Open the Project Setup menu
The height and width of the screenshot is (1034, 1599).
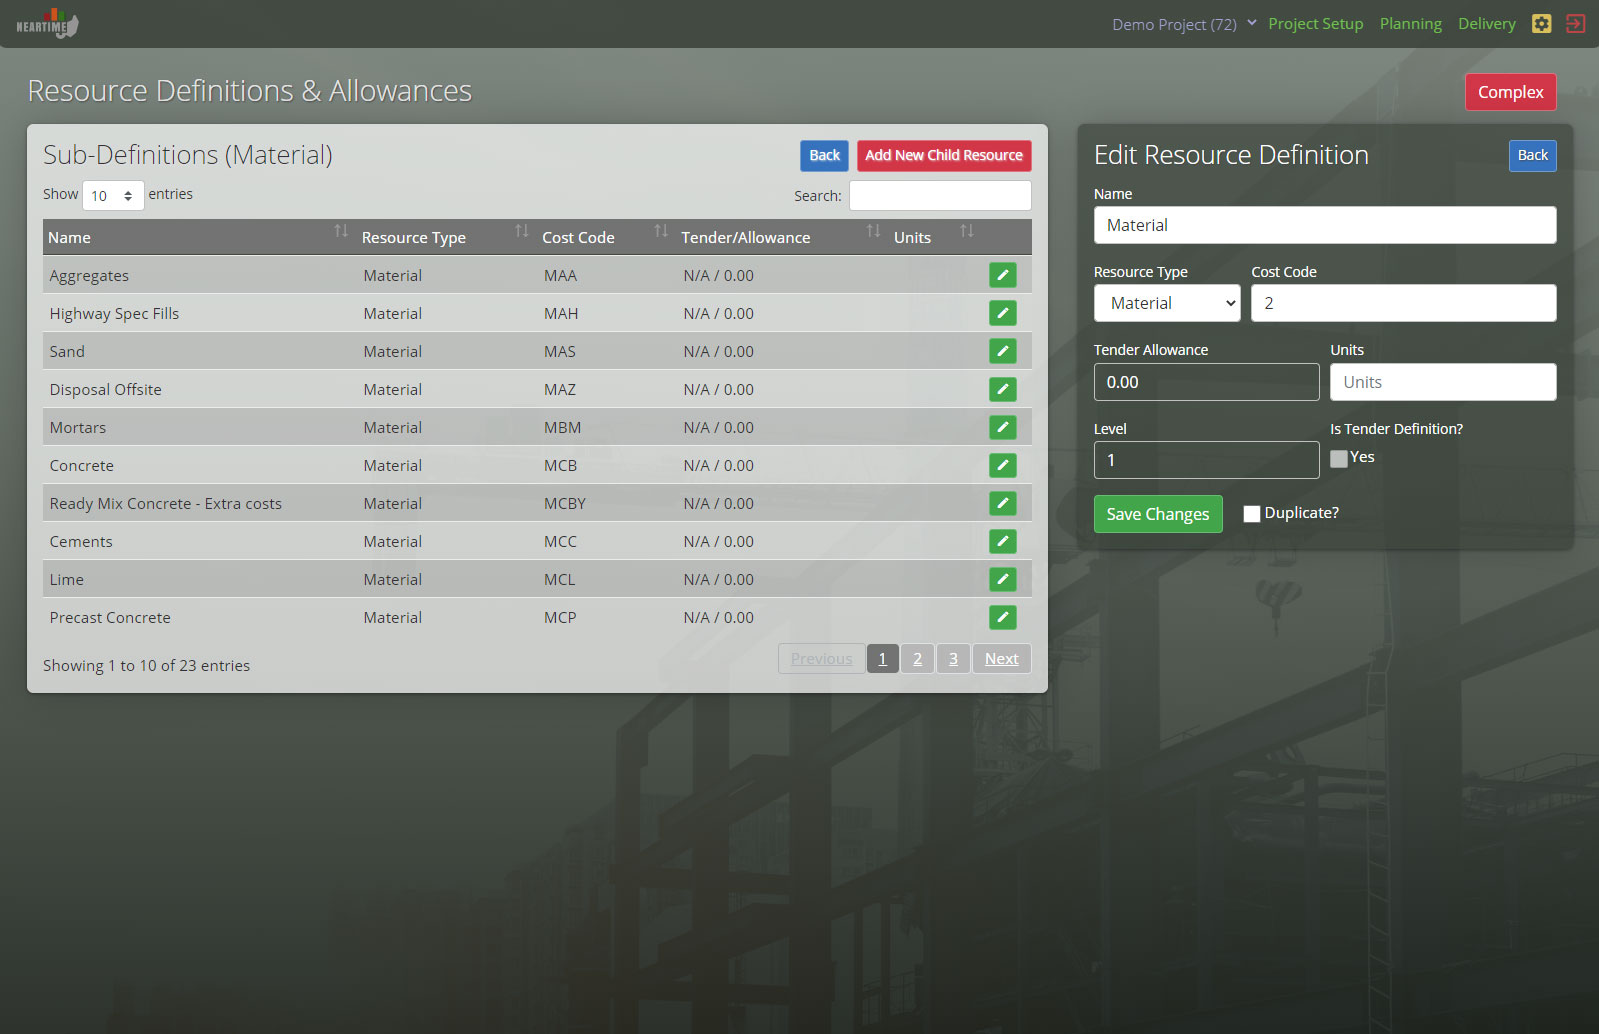[1315, 24]
